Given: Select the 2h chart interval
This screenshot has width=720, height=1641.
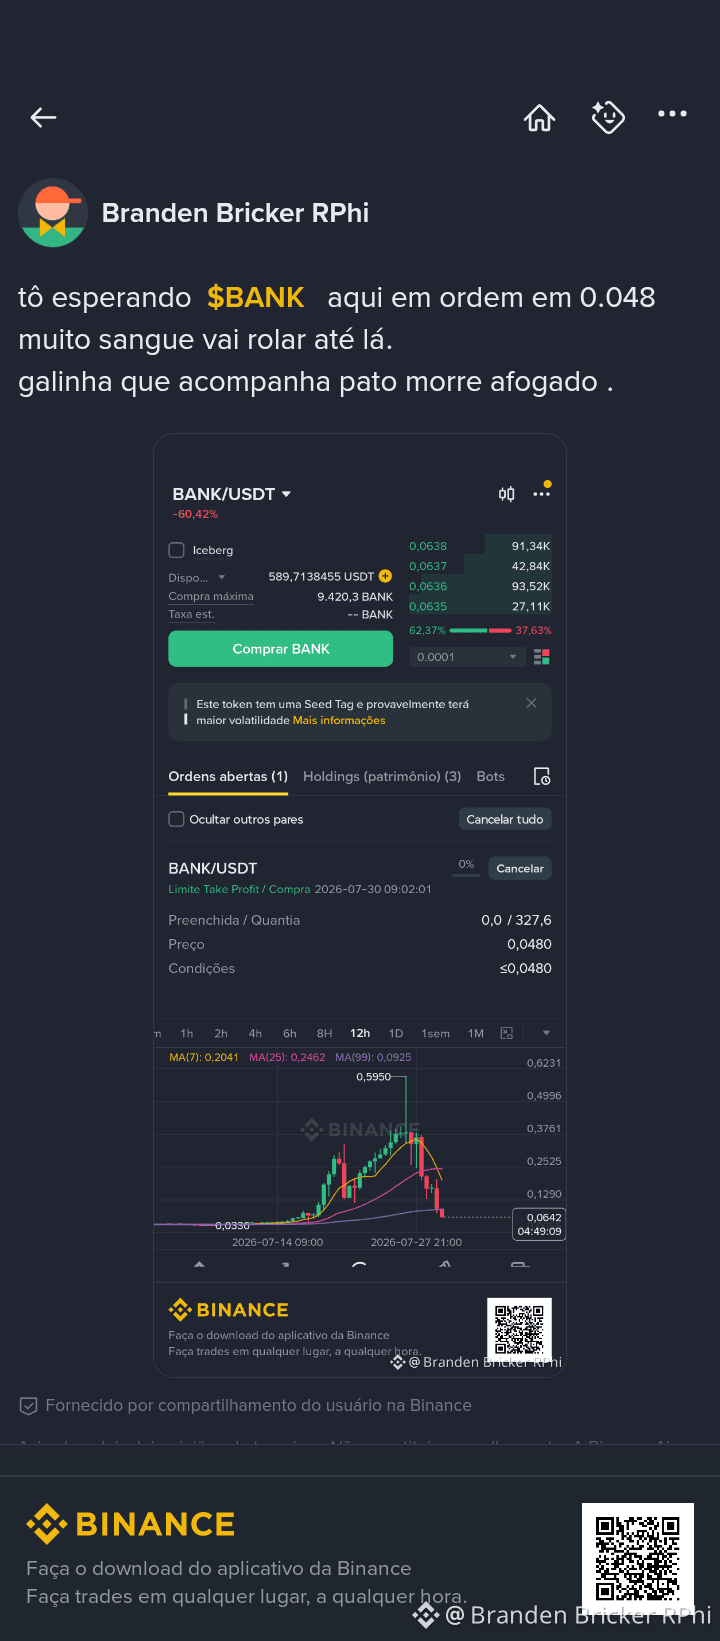Looking at the screenshot, I should coord(221,1033).
